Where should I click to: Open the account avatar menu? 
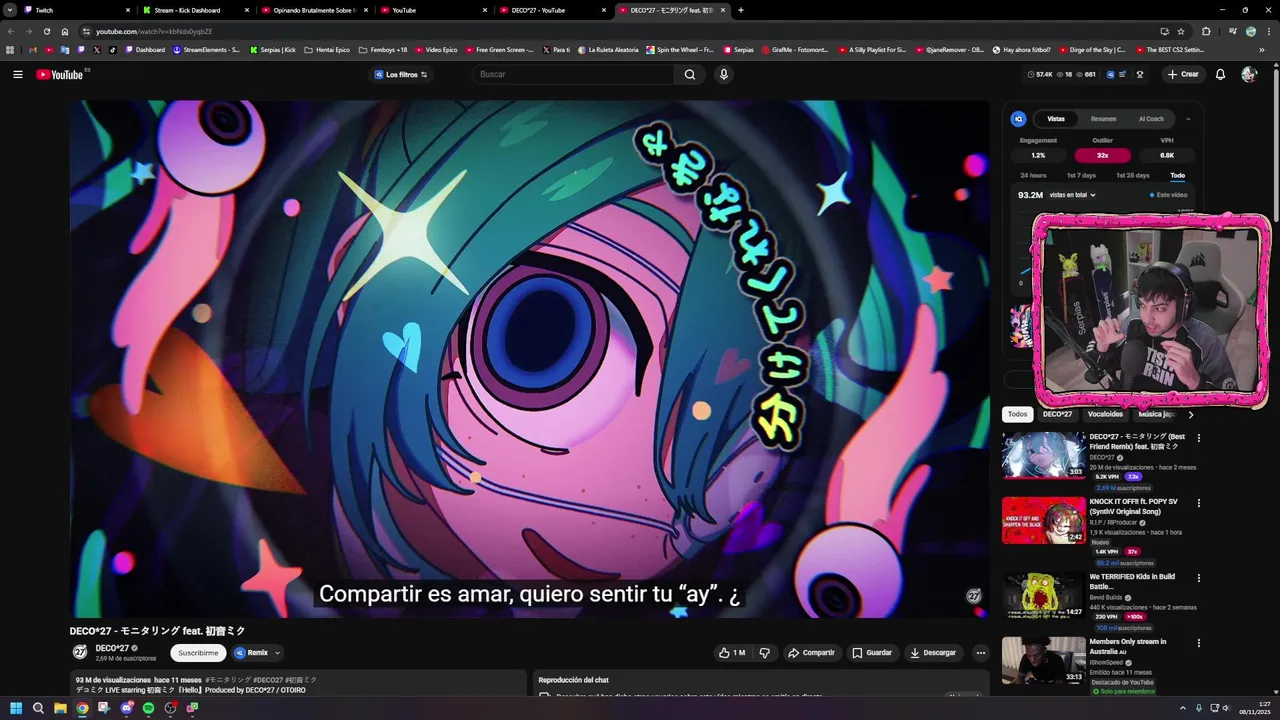pos(1249,74)
